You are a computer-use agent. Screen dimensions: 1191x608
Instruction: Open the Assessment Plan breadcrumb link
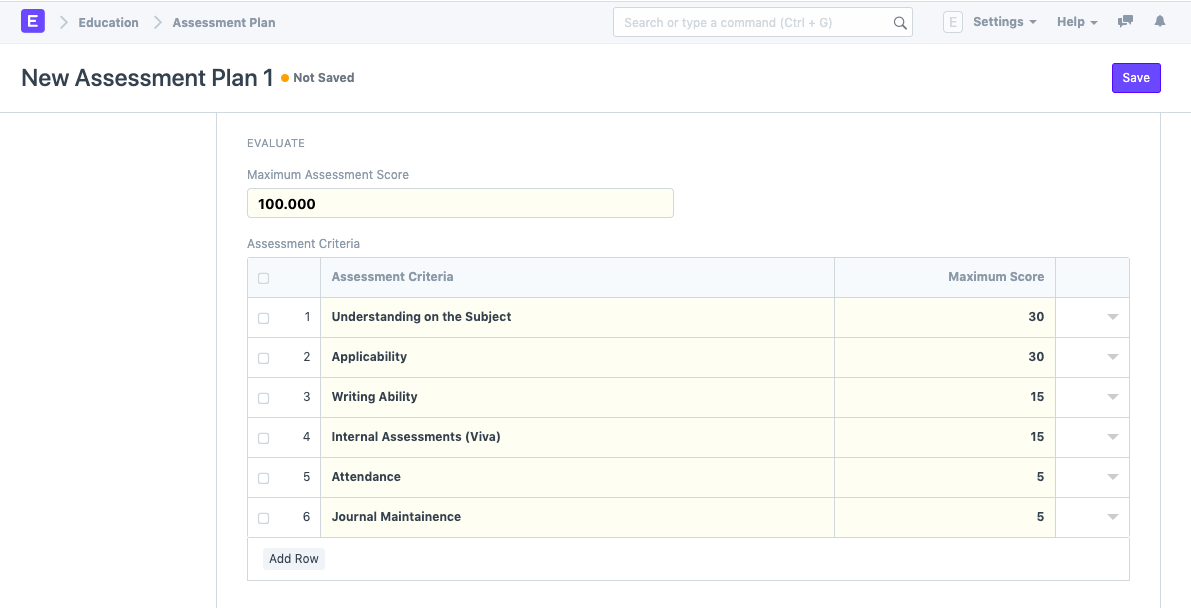tap(223, 22)
